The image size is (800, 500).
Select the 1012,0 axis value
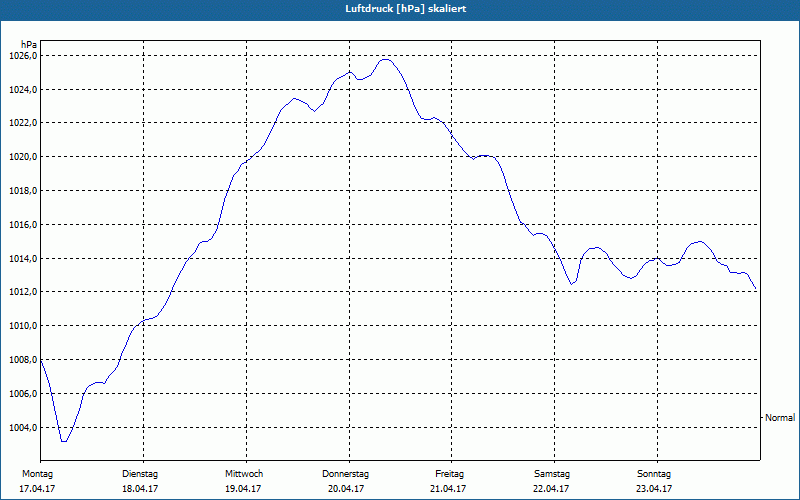pyautogui.click(x=23, y=292)
